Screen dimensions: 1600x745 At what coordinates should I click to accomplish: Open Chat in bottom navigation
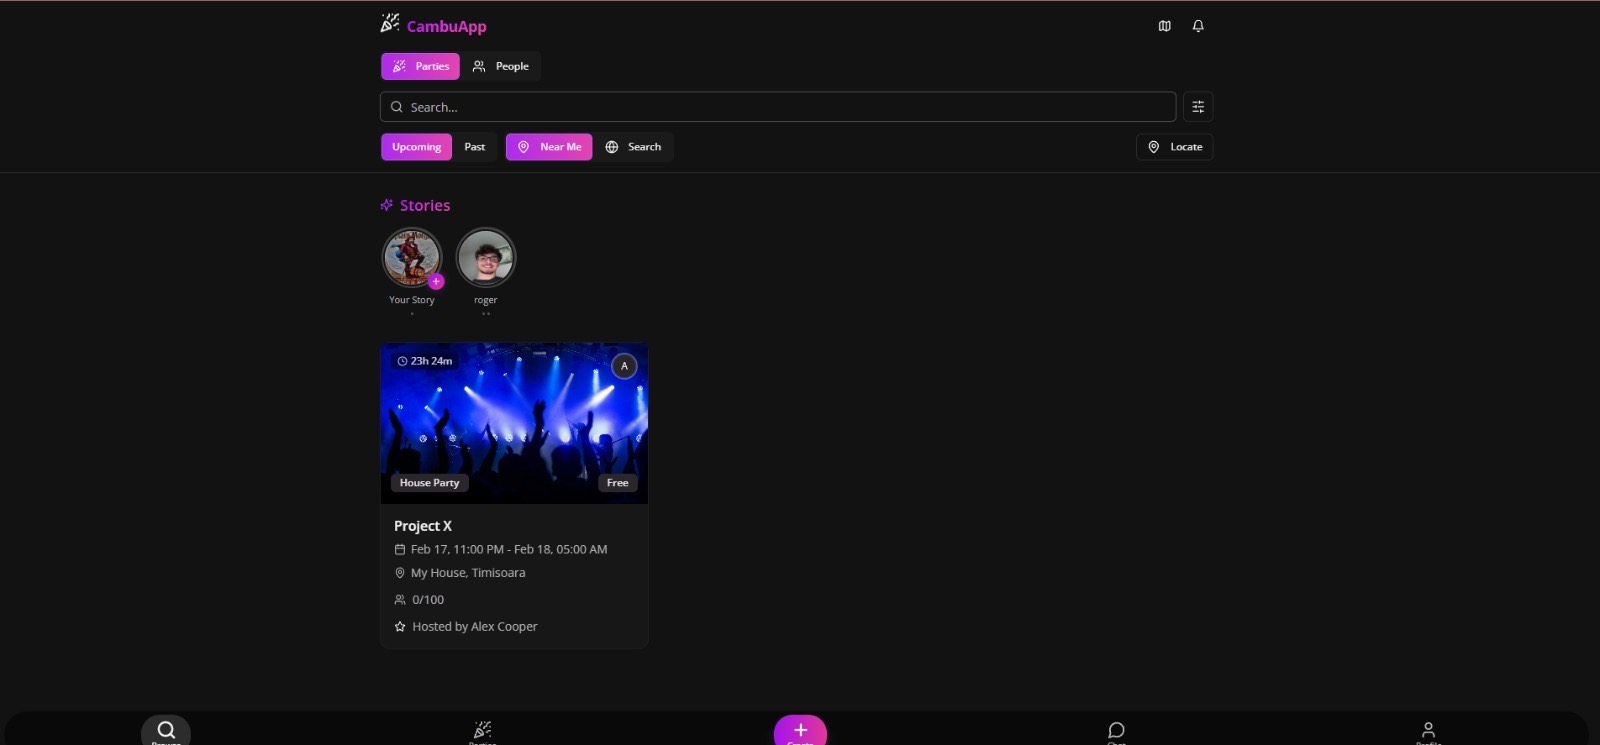[x=1116, y=731]
